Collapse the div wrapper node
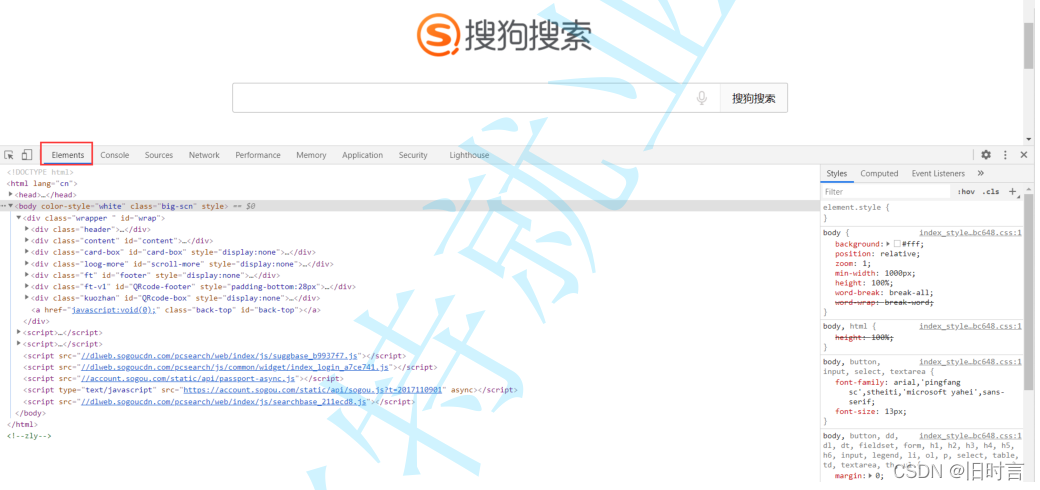The height and width of the screenshot is (490, 1040). pyautogui.click(x=19, y=217)
